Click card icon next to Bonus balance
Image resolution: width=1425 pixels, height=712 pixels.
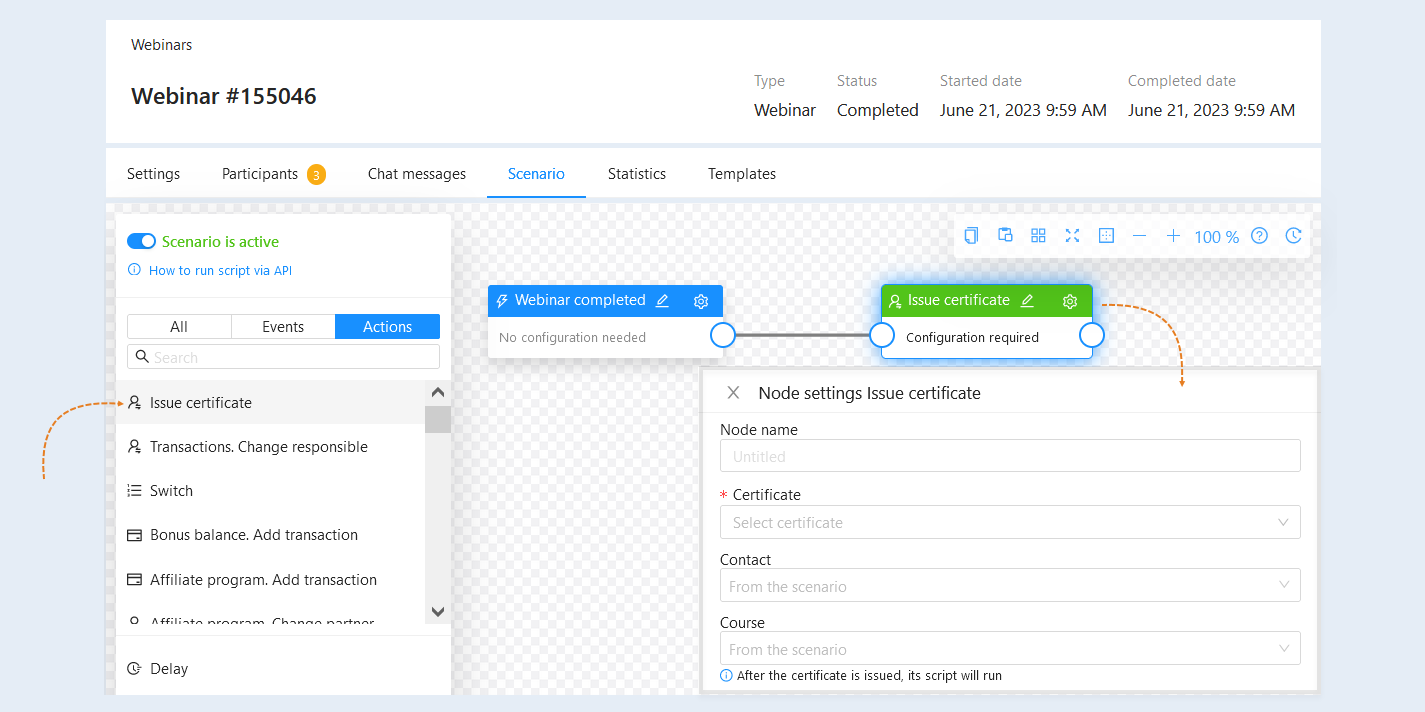pos(134,535)
